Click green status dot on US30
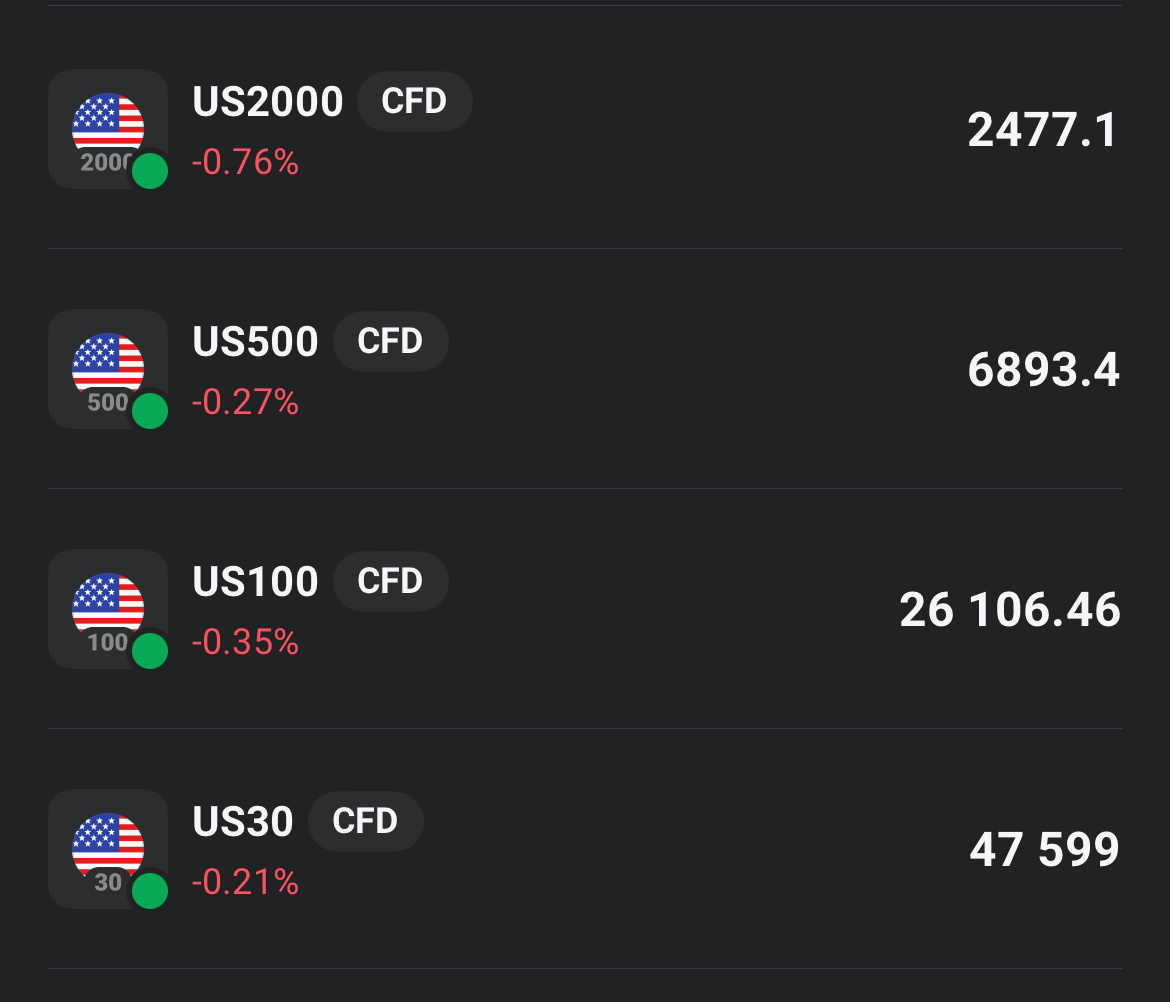The image size is (1170, 1002). coord(150,891)
